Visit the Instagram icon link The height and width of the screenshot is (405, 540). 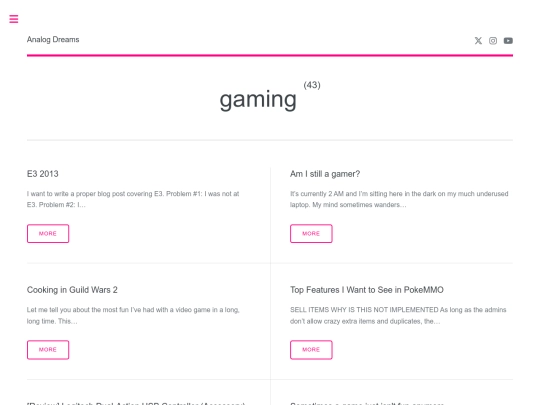tap(493, 41)
